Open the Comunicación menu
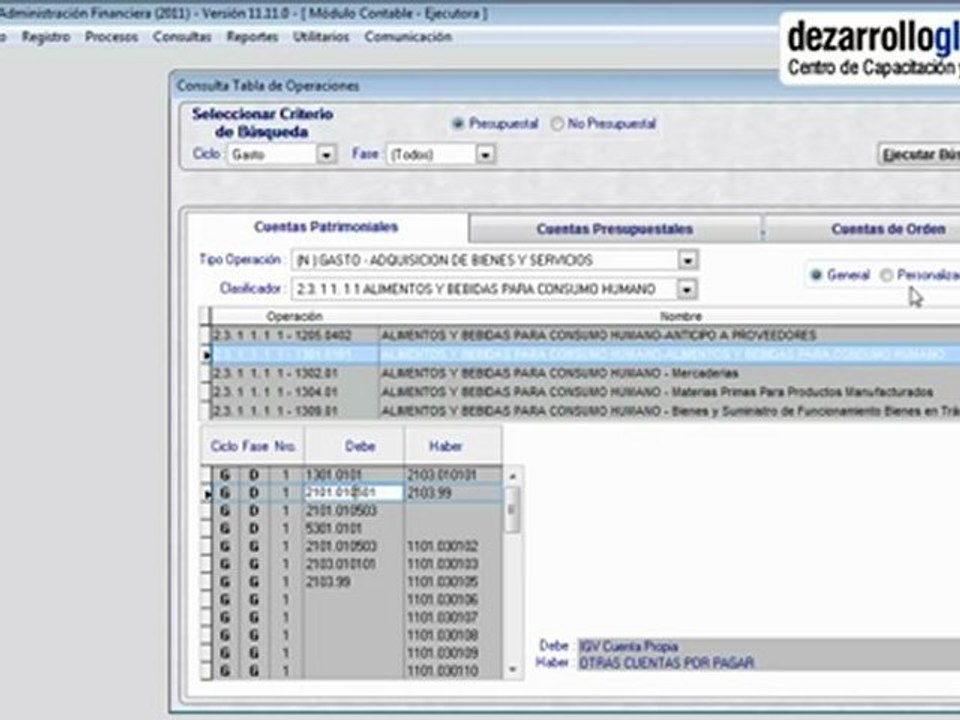Image resolution: width=960 pixels, height=720 pixels. (408, 37)
